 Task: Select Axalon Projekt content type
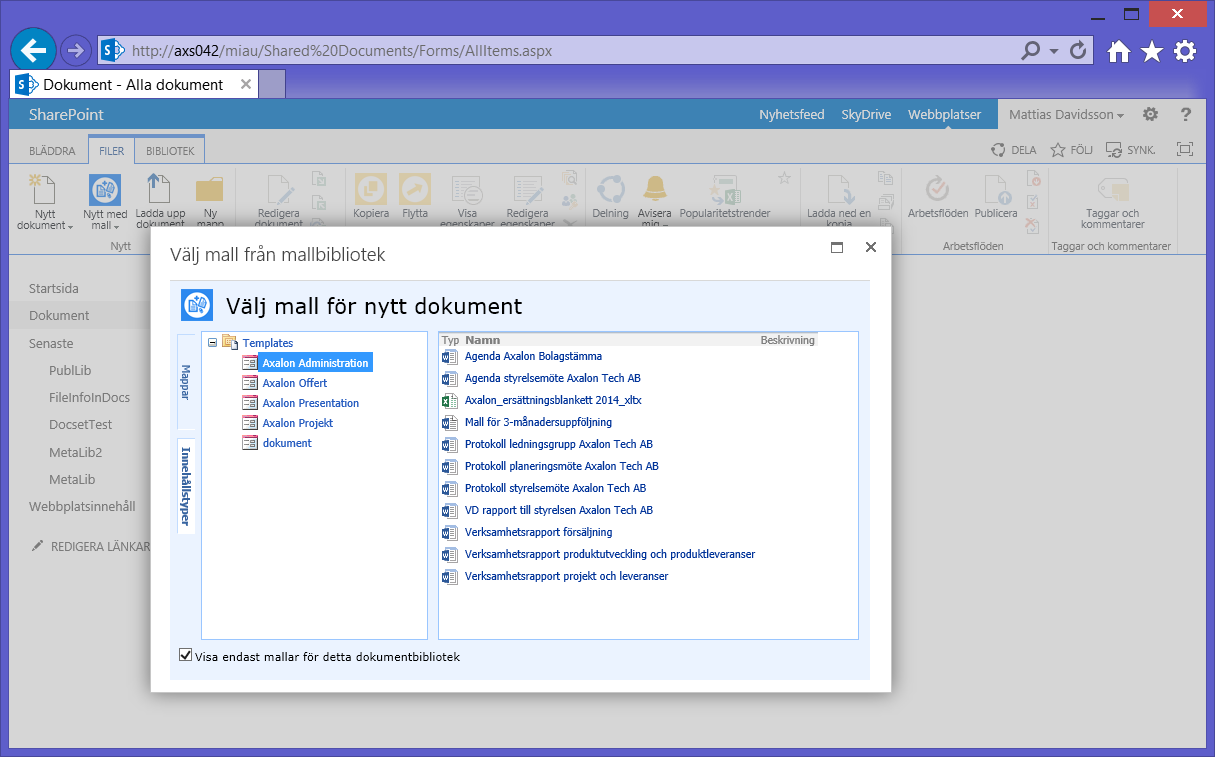(x=298, y=423)
